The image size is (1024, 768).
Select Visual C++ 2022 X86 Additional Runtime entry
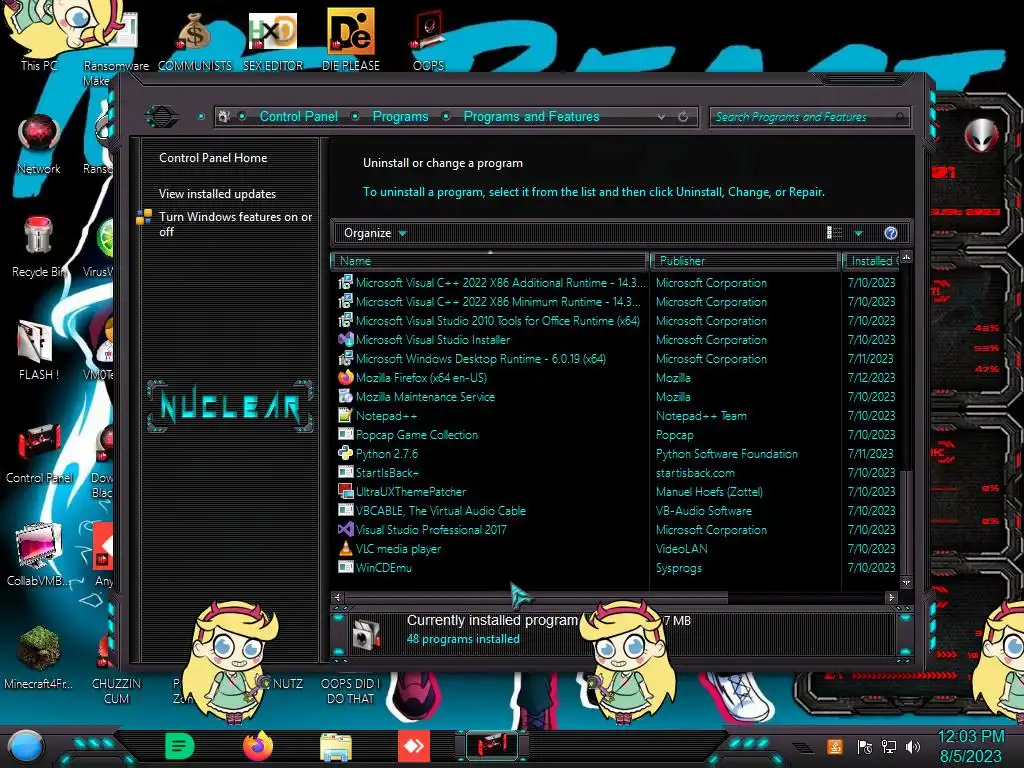[500, 283]
